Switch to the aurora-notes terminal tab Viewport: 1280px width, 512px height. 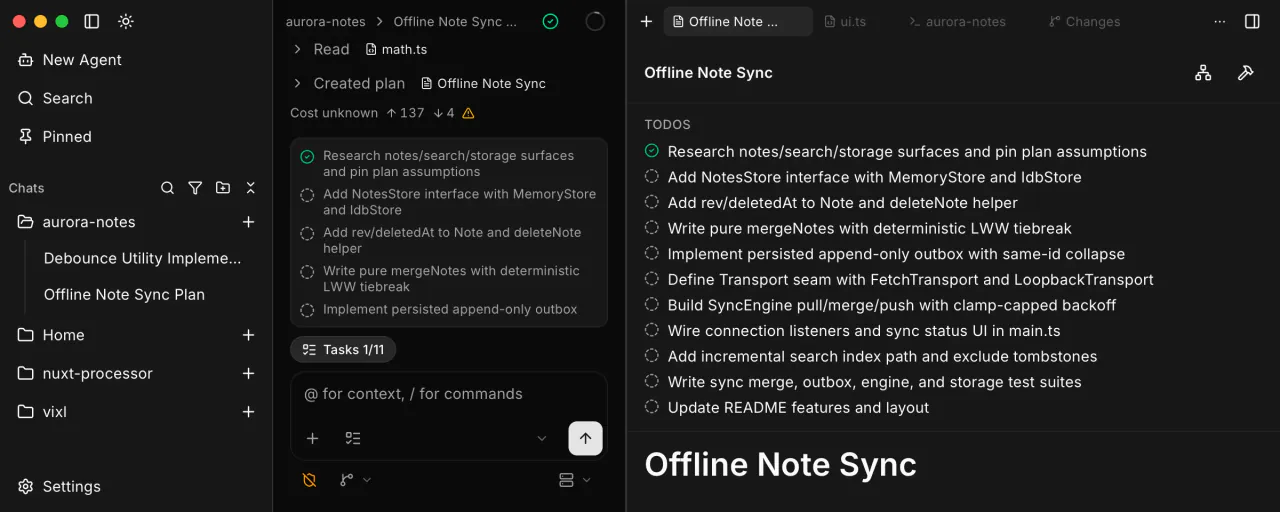pos(957,21)
